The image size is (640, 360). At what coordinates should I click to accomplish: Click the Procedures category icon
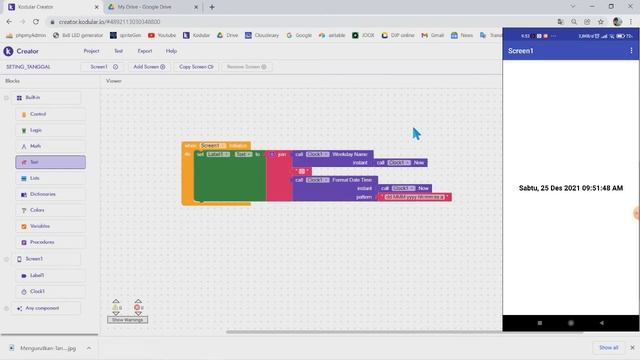[x=24, y=242]
